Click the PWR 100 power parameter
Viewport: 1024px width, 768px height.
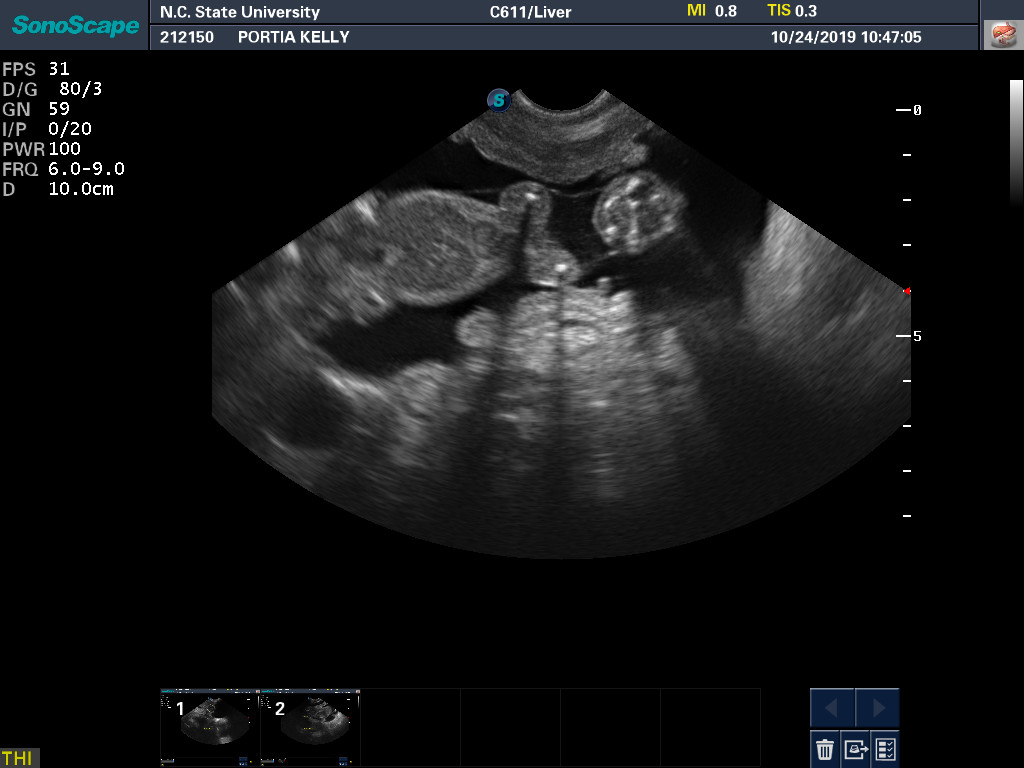point(42,149)
